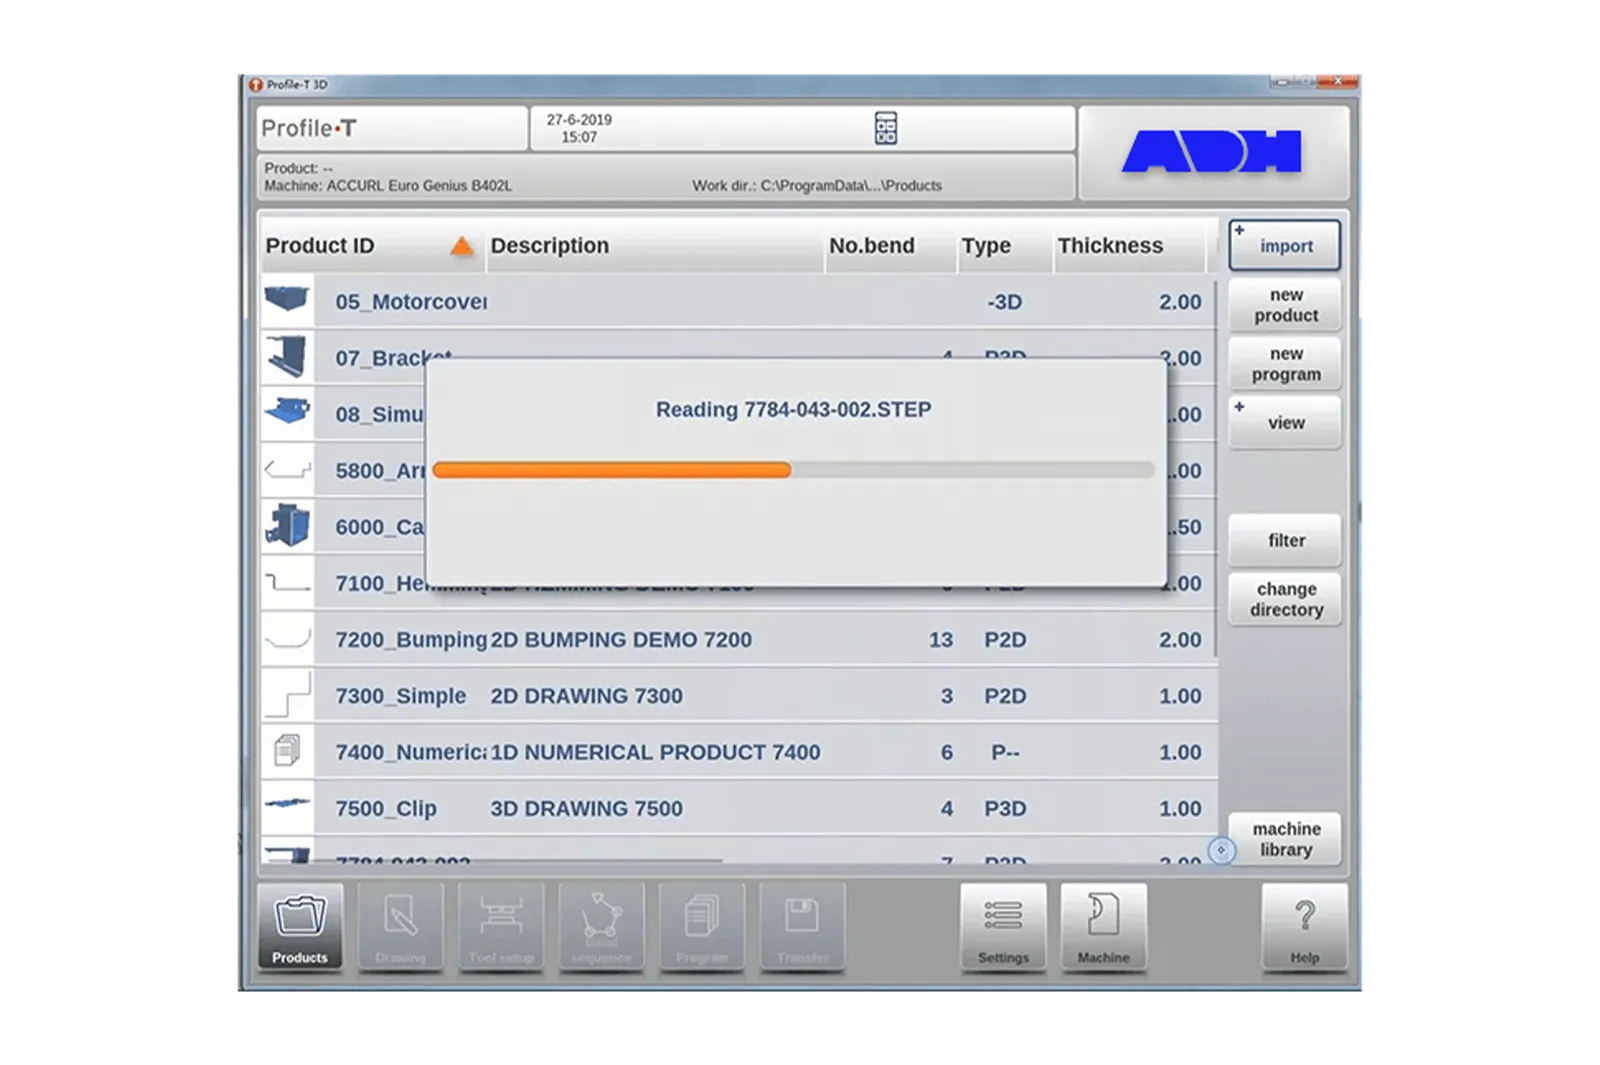Select the 05_Motorcover product thumbnail
1600x1065 pixels.
pos(287,299)
